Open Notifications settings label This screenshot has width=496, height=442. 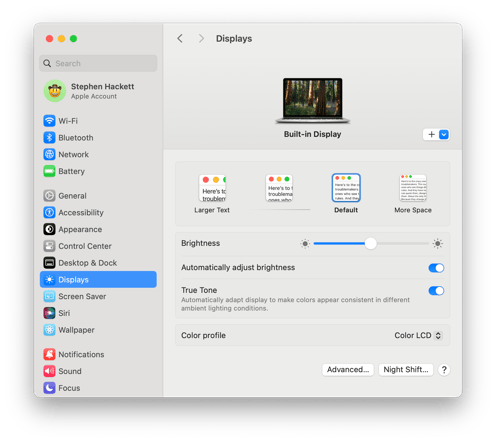coord(81,354)
